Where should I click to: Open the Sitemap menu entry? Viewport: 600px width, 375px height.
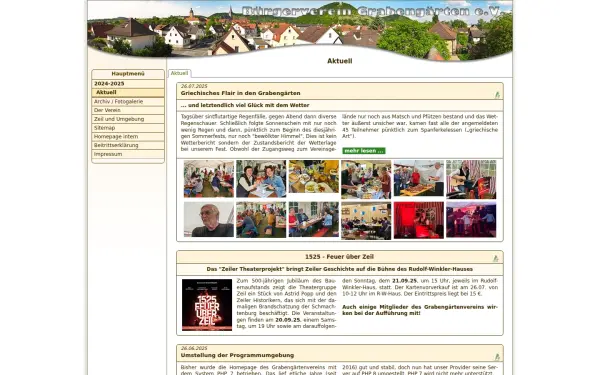click(128, 128)
